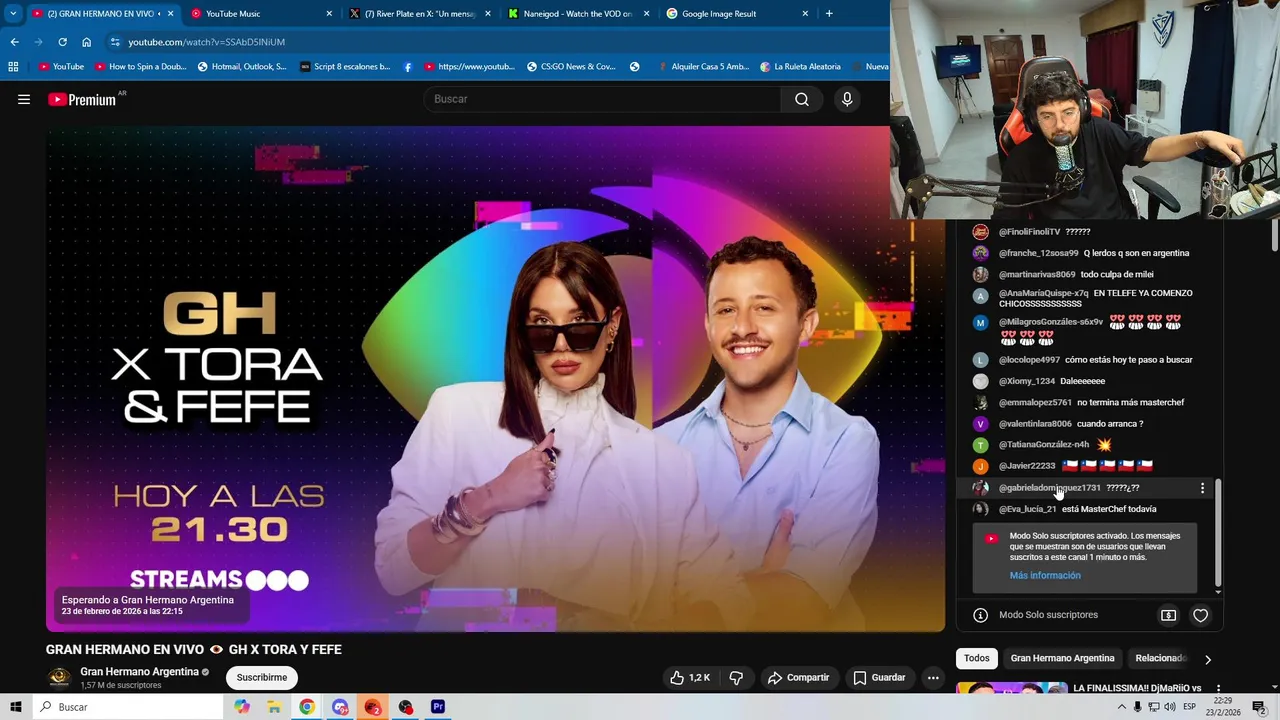Close the YouTube Music tab
Viewport: 1280px width, 720px height.
(x=329, y=14)
